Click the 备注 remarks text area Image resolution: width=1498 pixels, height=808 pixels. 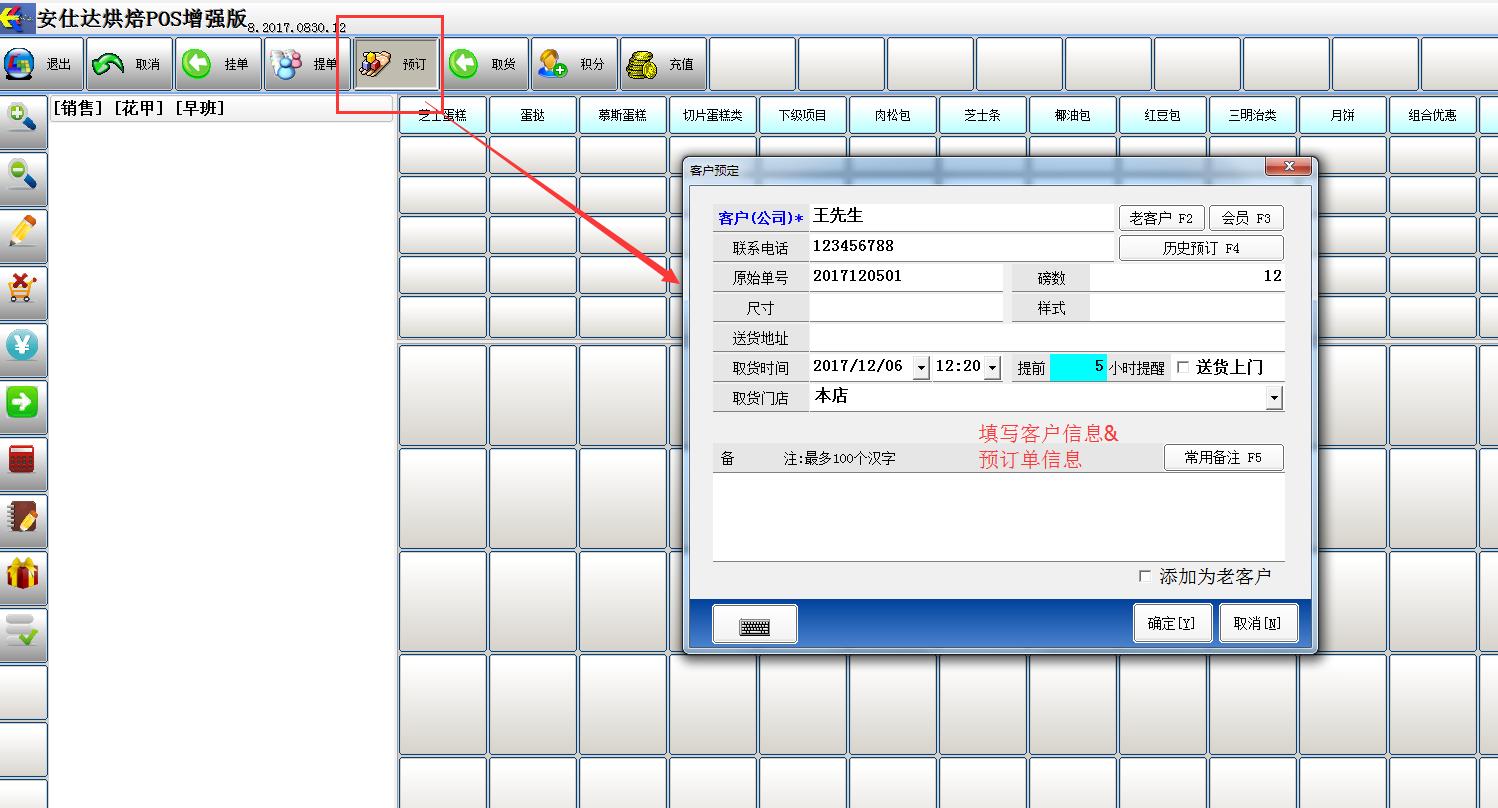pyautogui.click(x=998, y=516)
